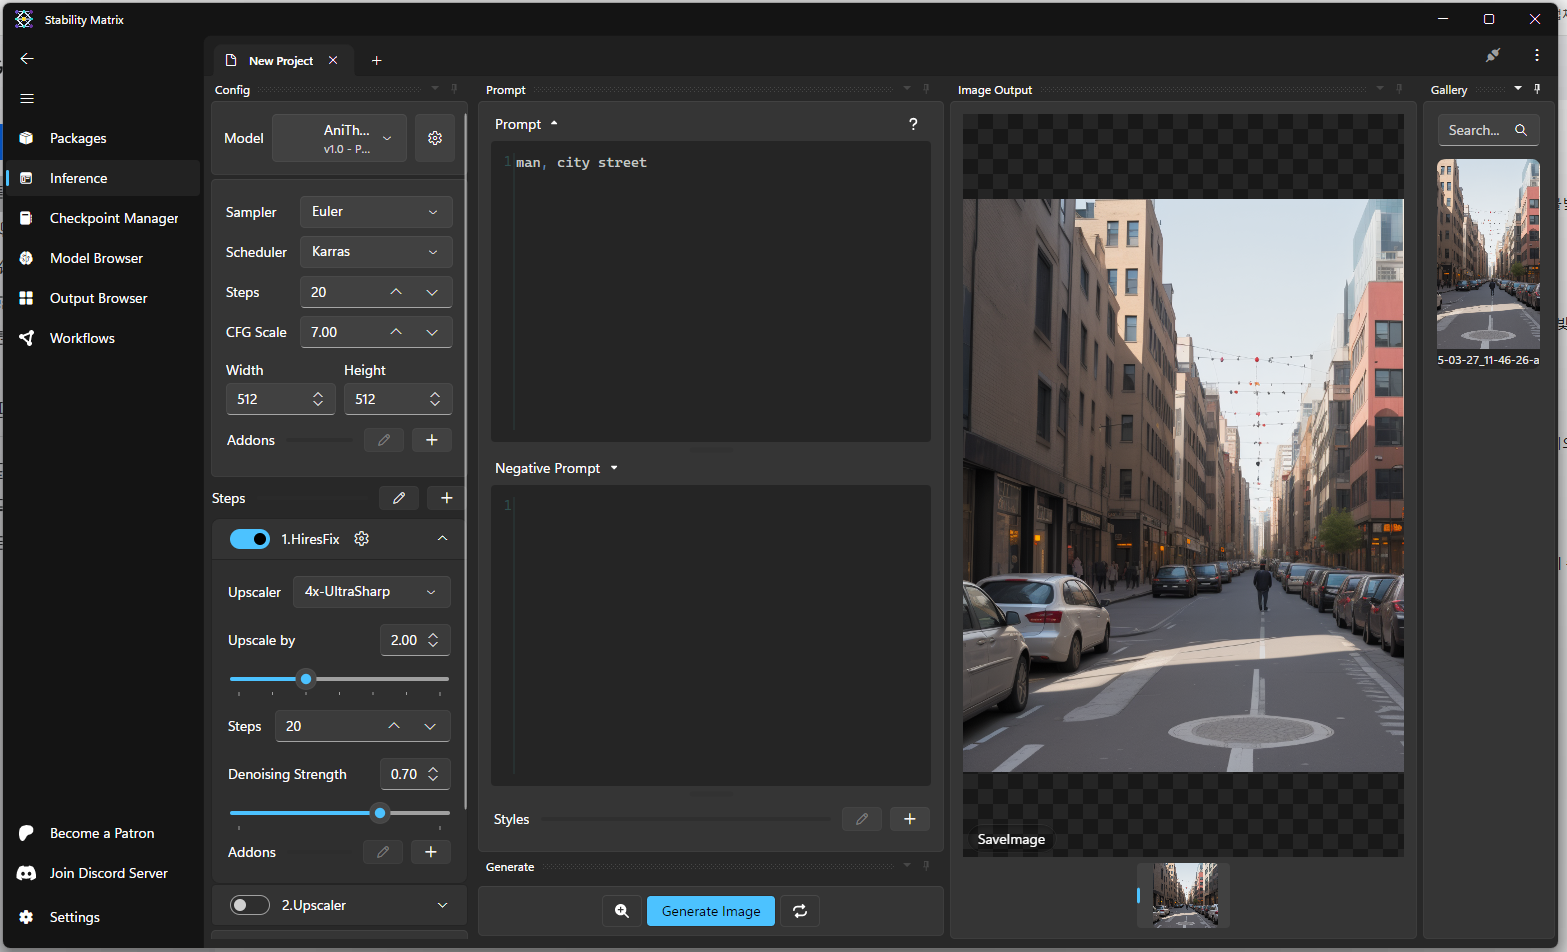The image size is (1567, 952).
Task: Increase the sampler Steps 20 value
Action: [x=396, y=292]
